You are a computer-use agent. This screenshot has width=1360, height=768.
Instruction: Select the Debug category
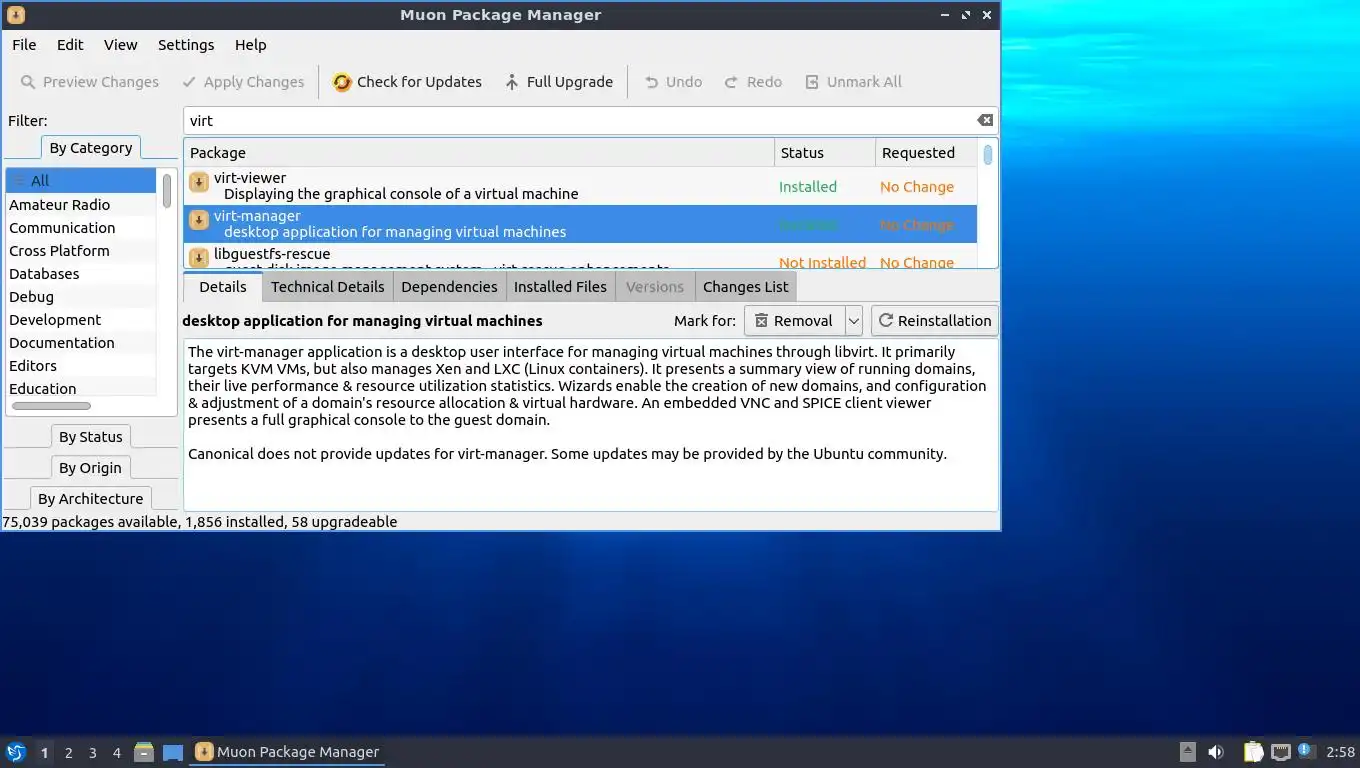(81, 297)
